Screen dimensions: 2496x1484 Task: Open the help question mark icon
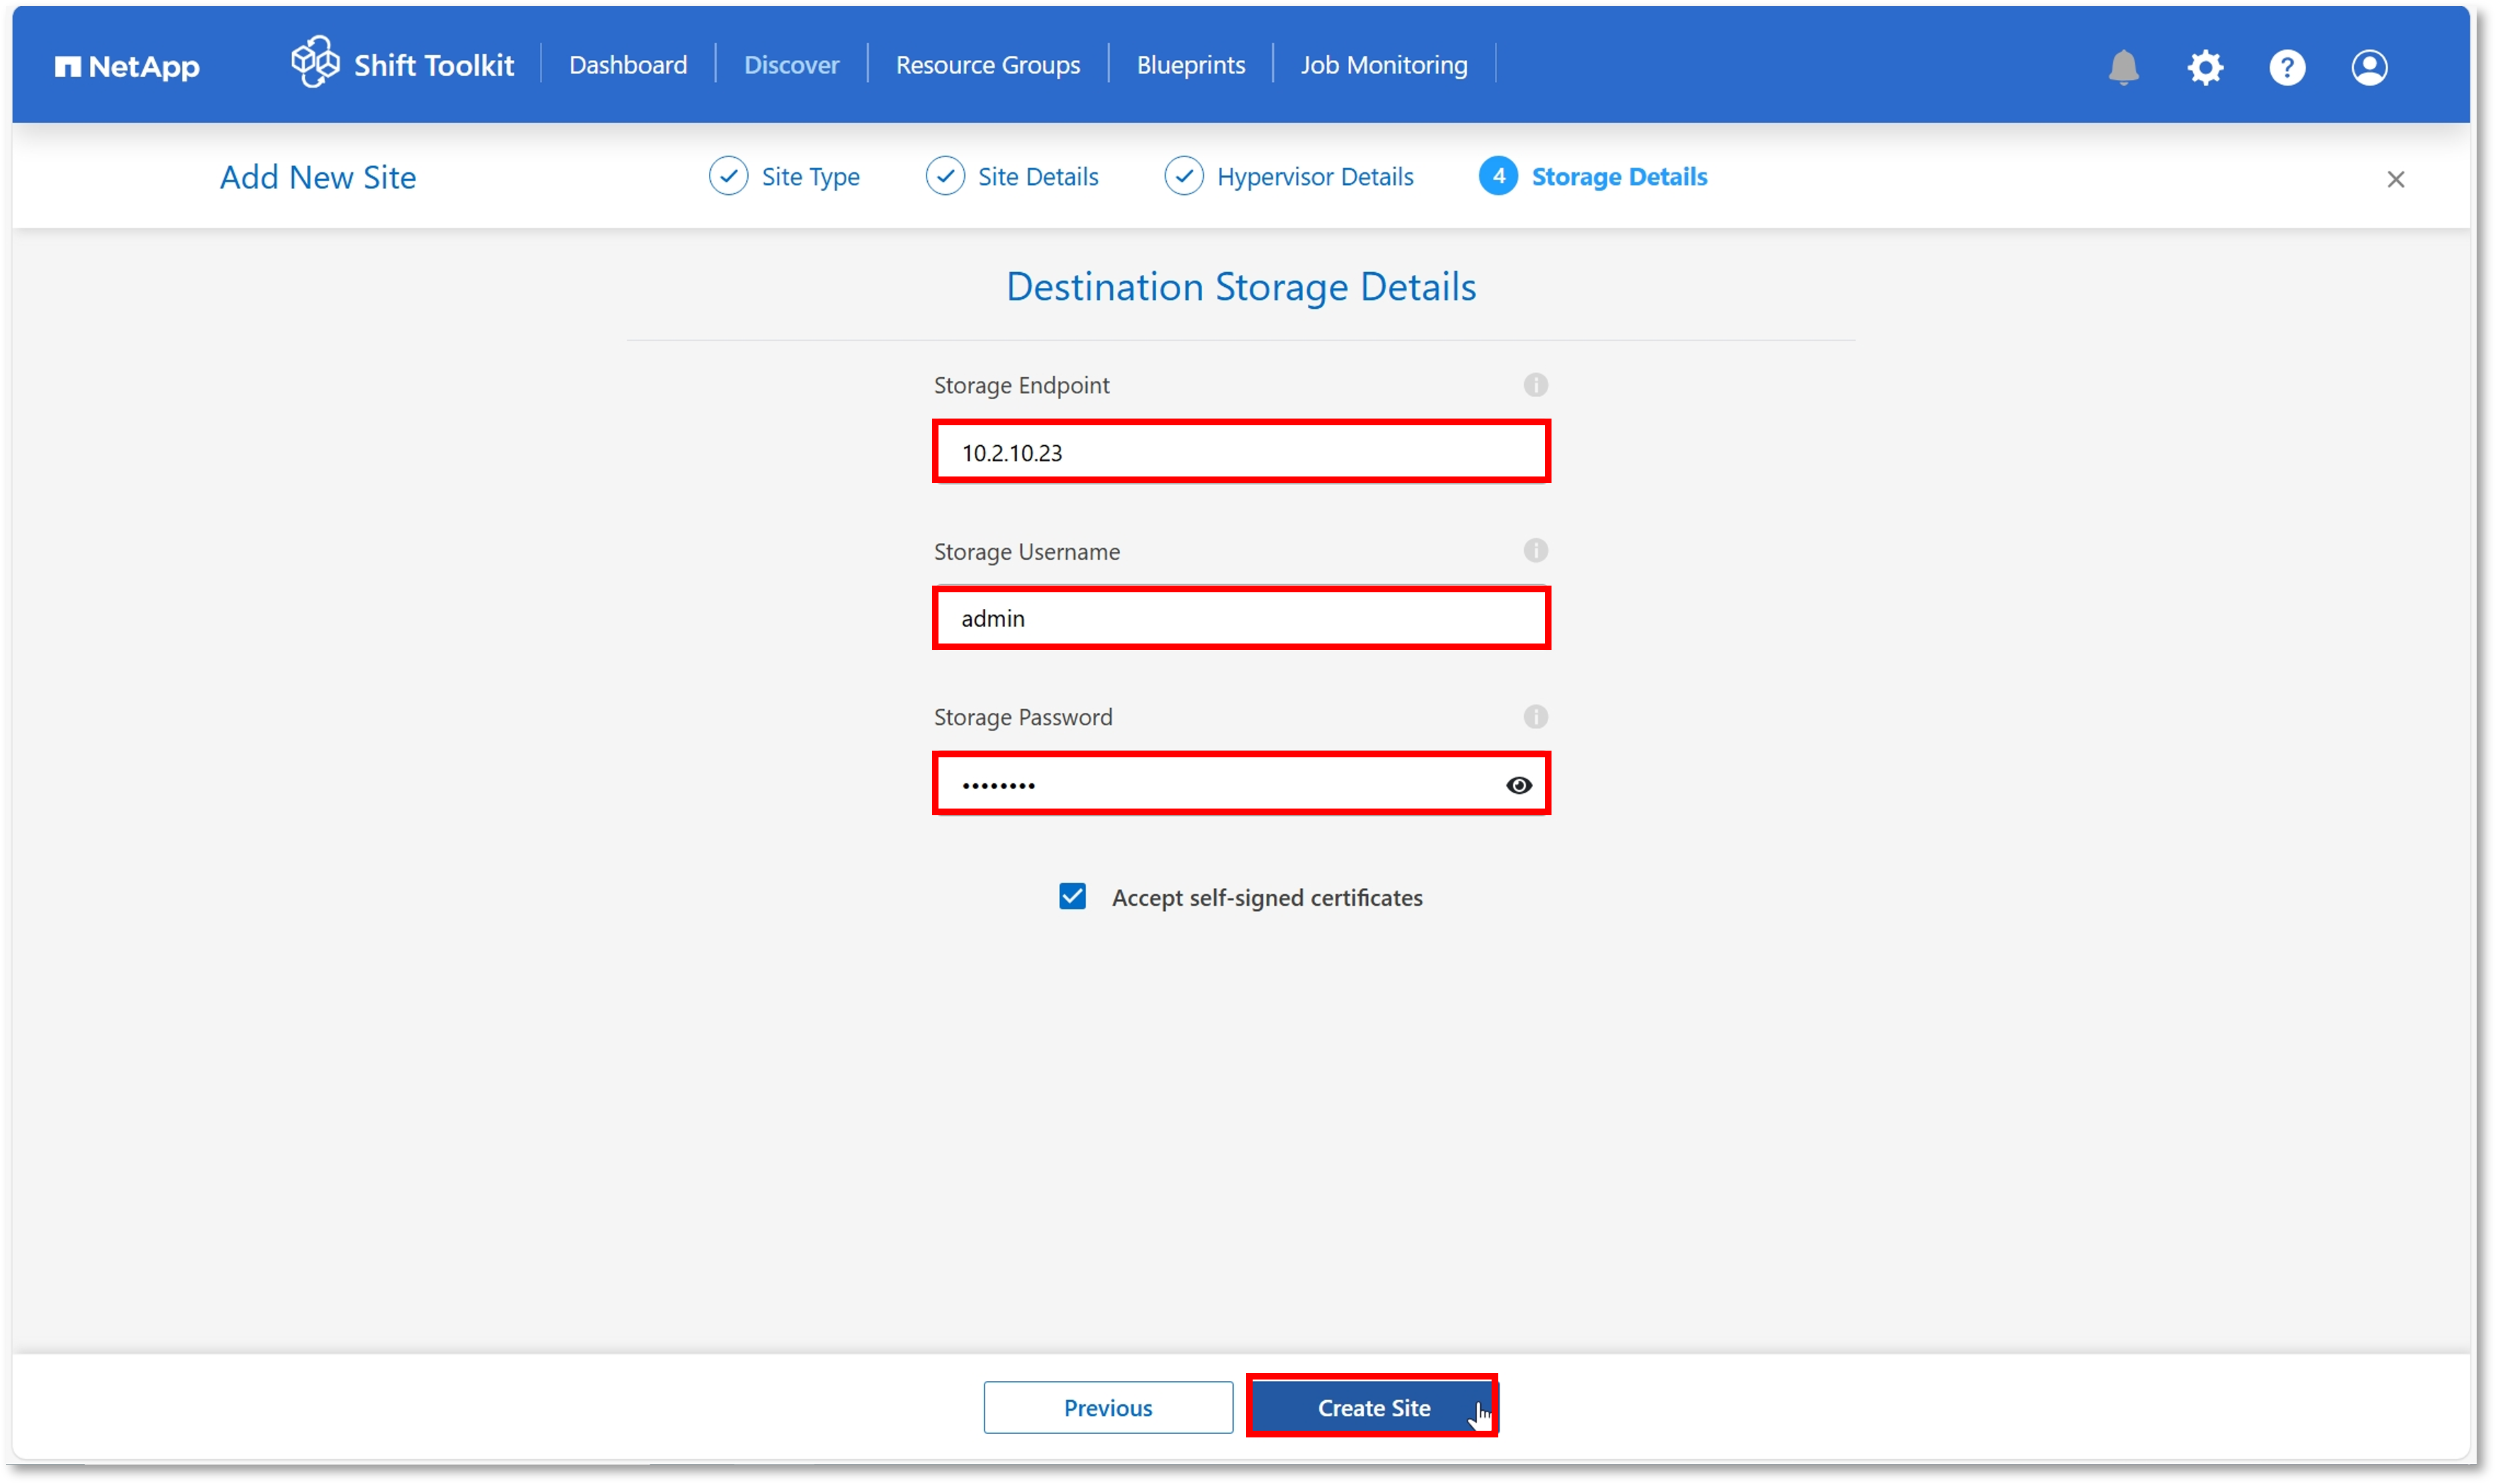[x=2287, y=67]
